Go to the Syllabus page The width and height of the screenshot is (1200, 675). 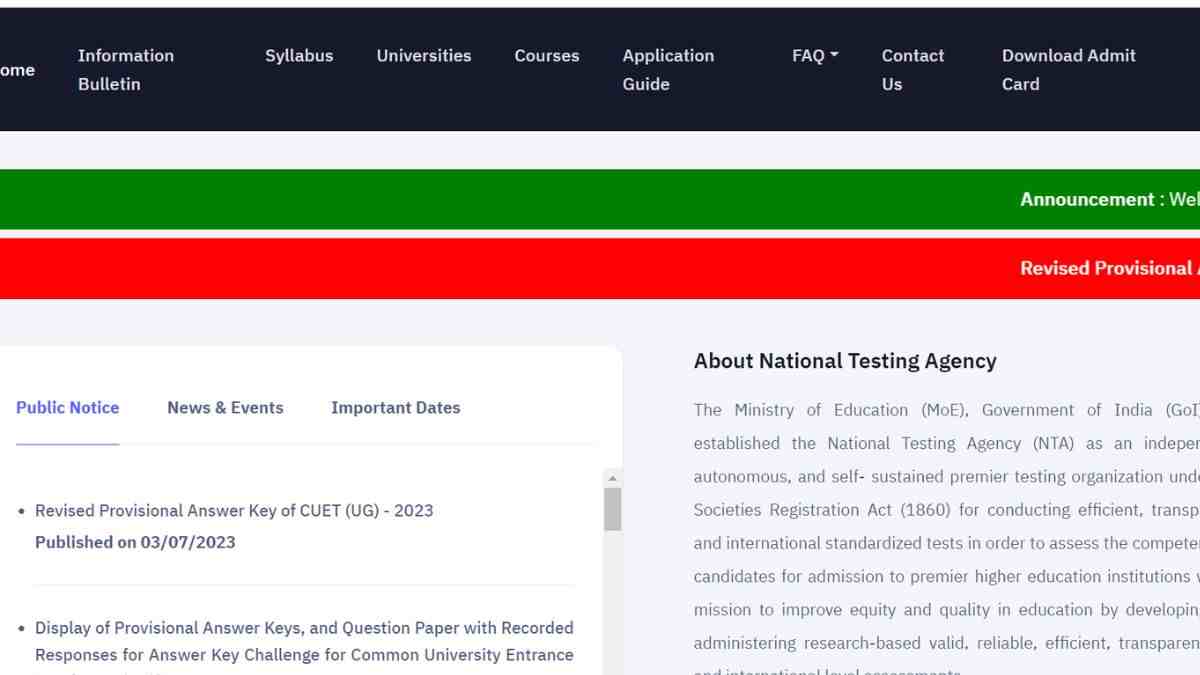[299, 56]
